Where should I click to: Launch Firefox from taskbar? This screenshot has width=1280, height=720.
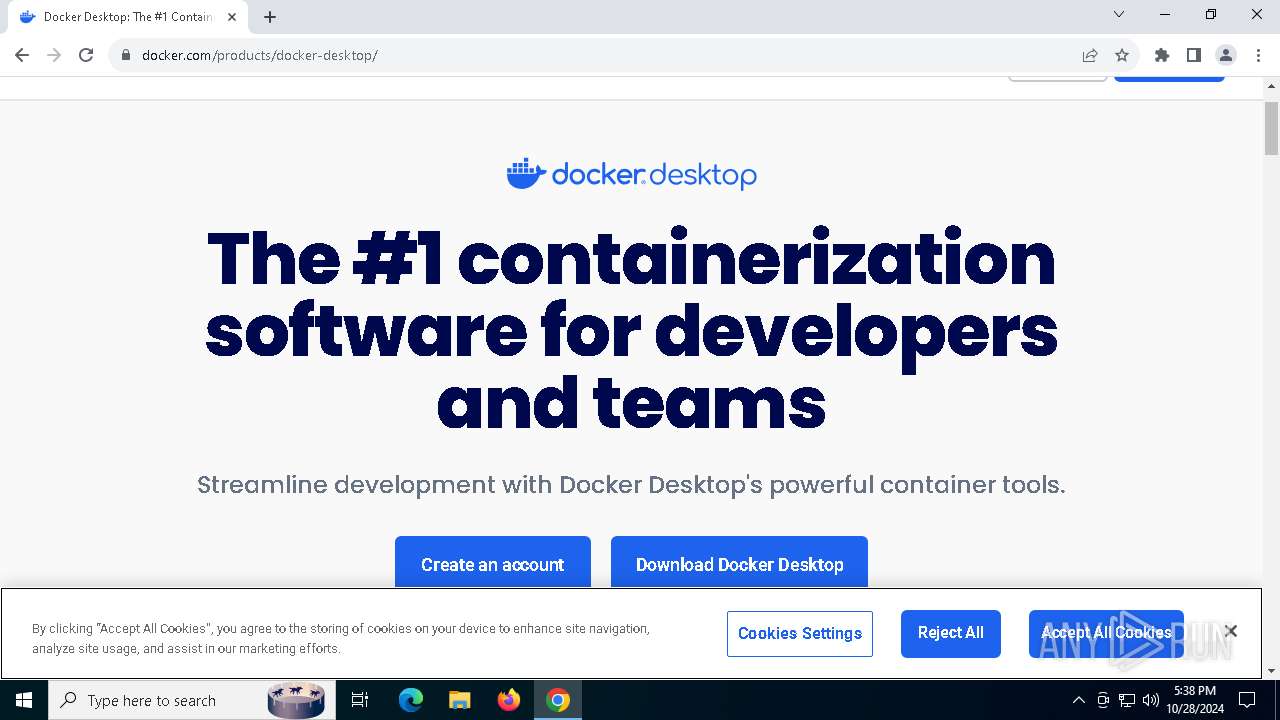tap(509, 700)
